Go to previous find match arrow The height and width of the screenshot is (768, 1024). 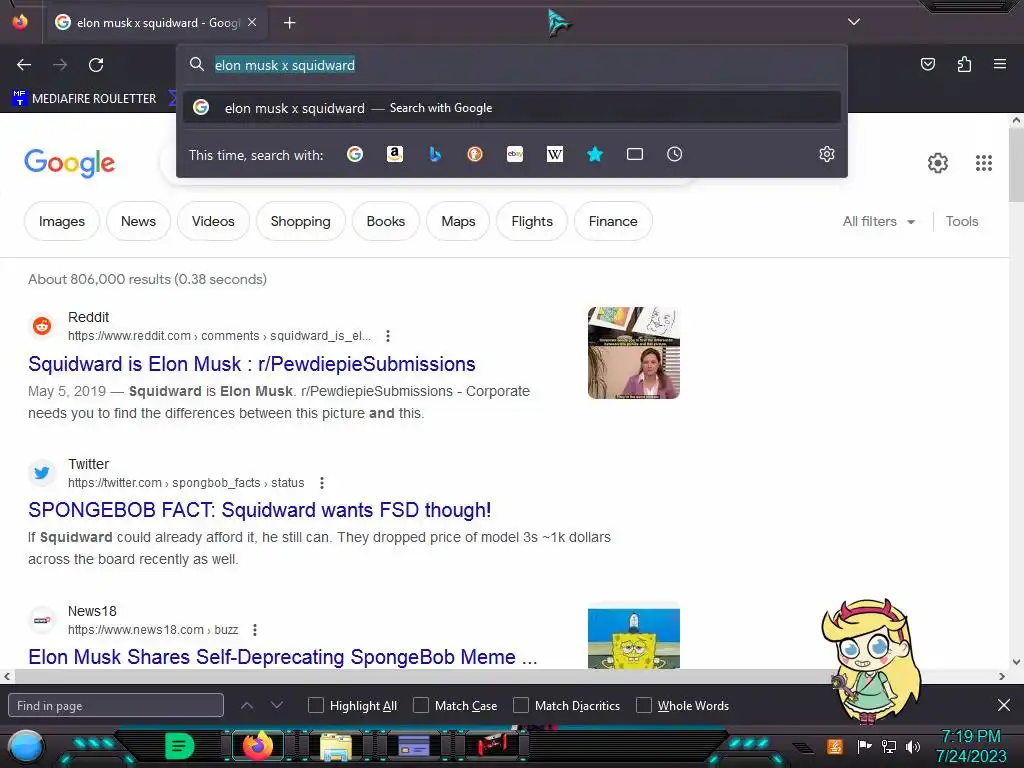coord(247,705)
